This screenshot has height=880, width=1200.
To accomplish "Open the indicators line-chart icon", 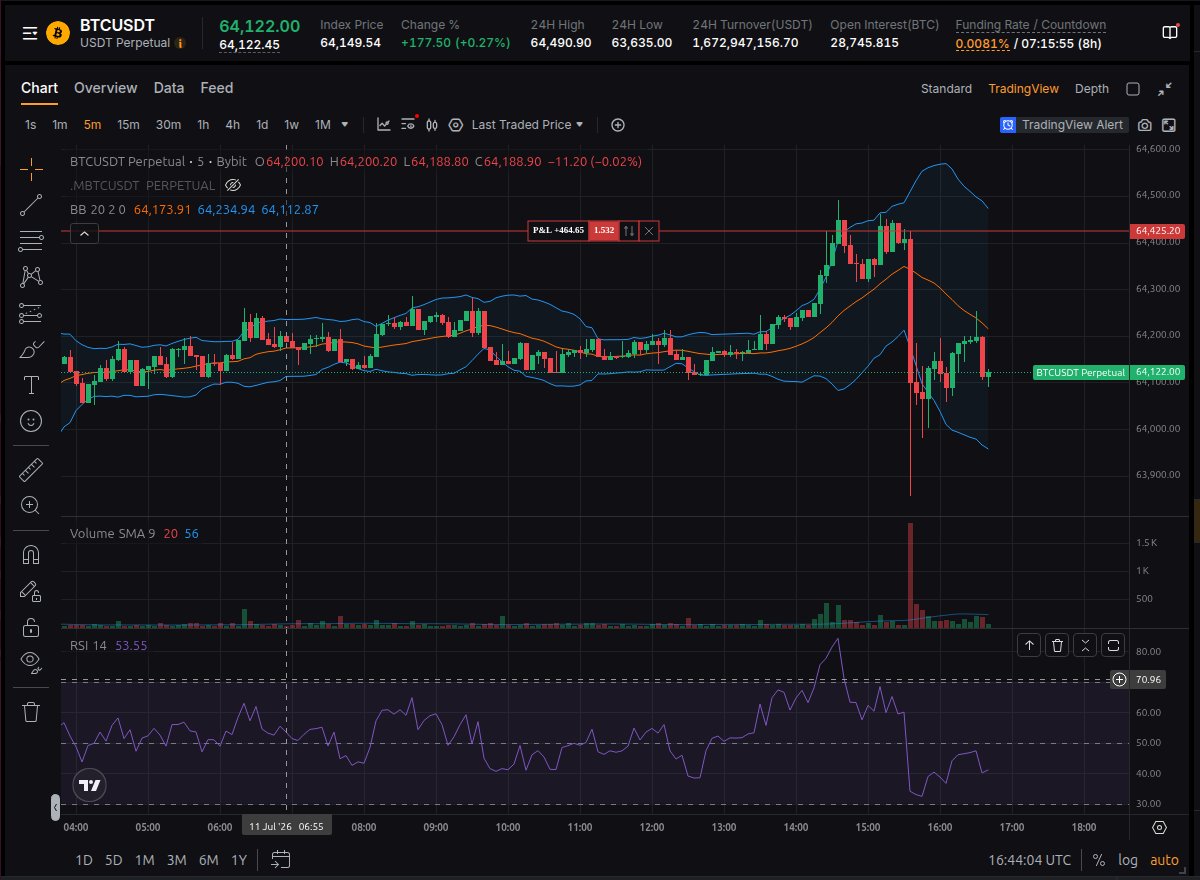I will click(x=383, y=125).
